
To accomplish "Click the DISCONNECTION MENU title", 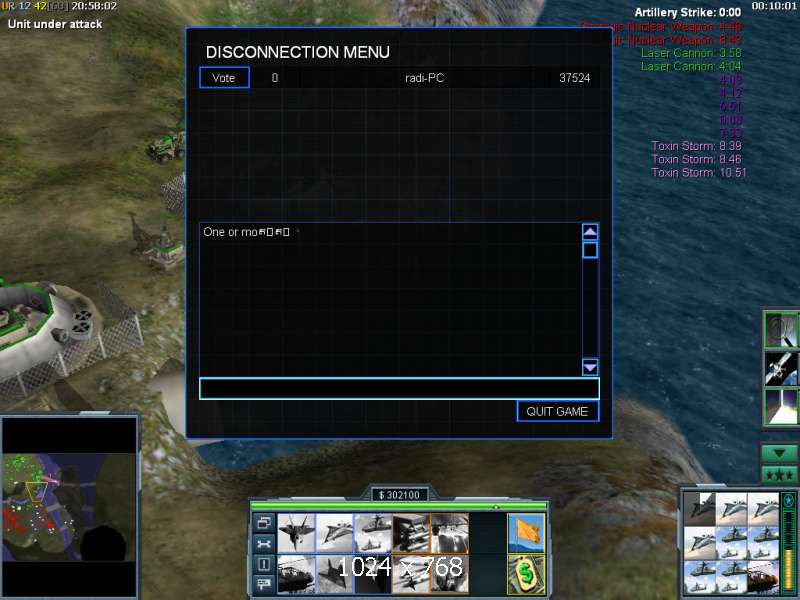I will pyautogui.click(x=297, y=52).
